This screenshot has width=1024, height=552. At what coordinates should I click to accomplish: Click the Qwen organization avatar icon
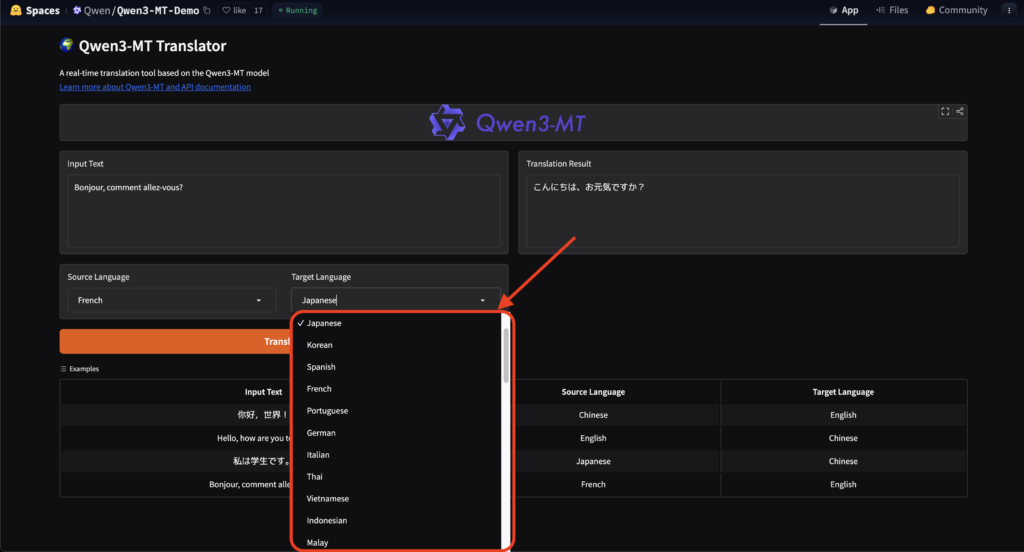76,10
